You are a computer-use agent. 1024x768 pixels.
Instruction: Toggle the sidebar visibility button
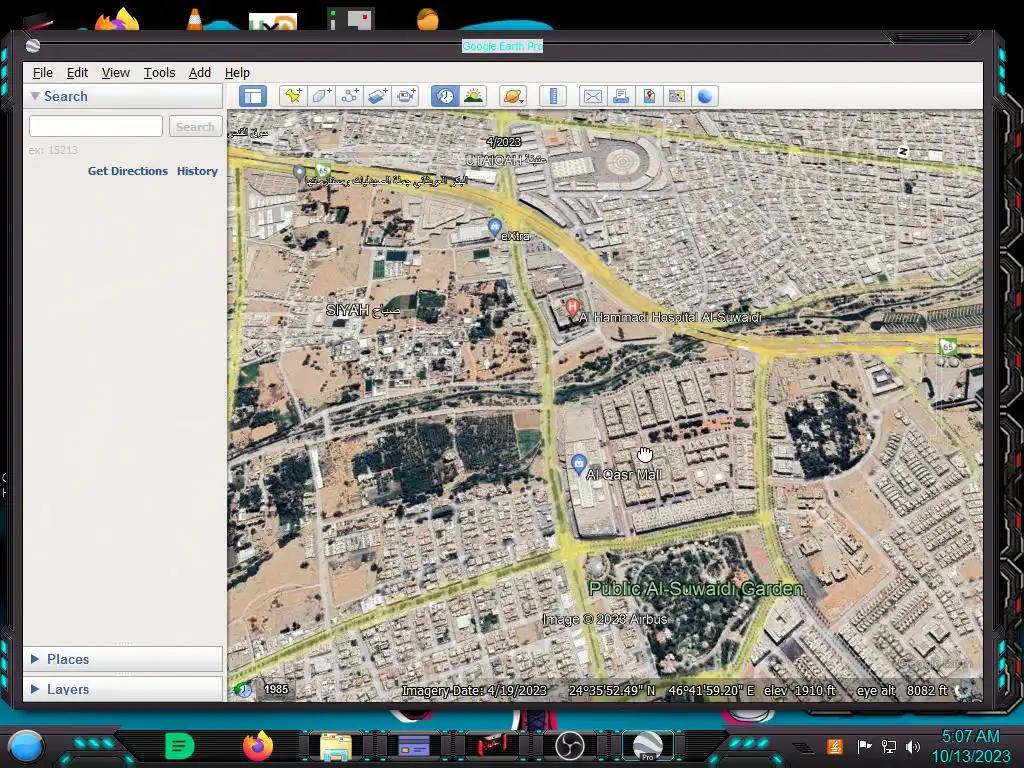(x=253, y=96)
